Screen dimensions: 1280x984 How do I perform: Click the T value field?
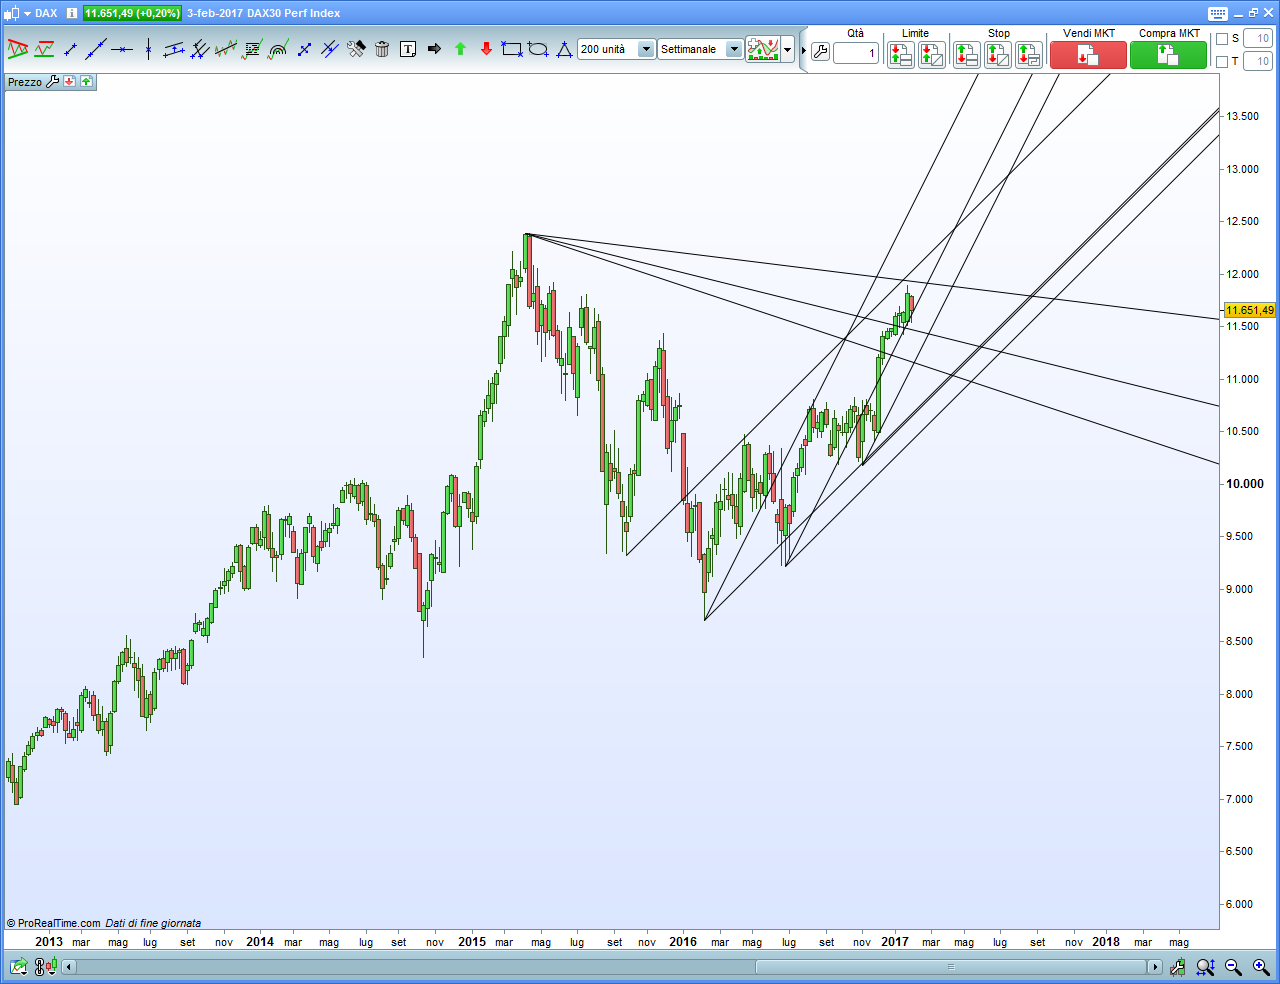click(1258, 62)
